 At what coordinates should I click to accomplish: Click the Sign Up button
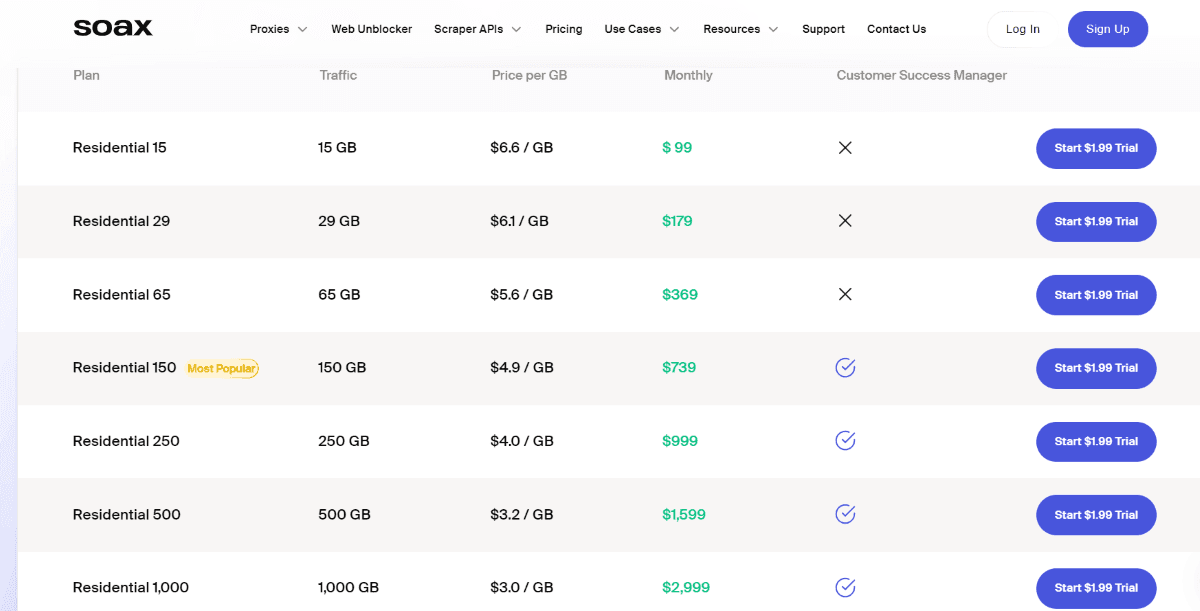click(x=1108, y=29)
